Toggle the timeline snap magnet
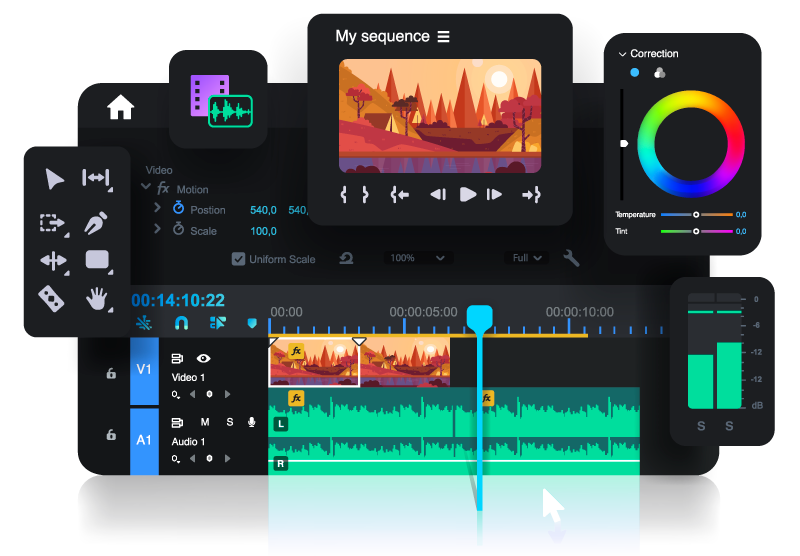 point(181,323)
